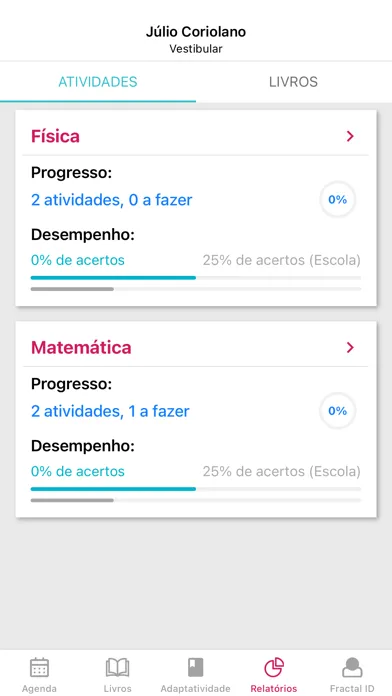Tap the Matemática 0% progress circle
392x696 pixels.
(337, 411)
